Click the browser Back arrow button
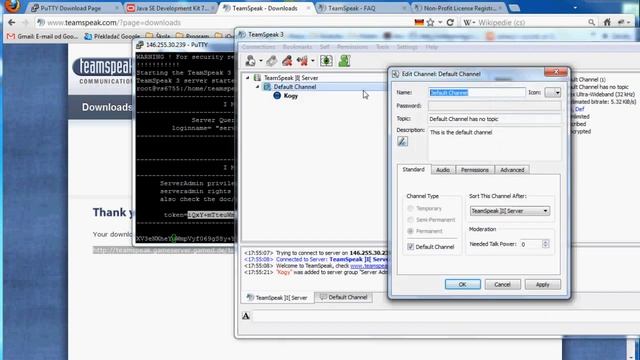Screen dimensions: 640x360 click(x=11, y=22)
